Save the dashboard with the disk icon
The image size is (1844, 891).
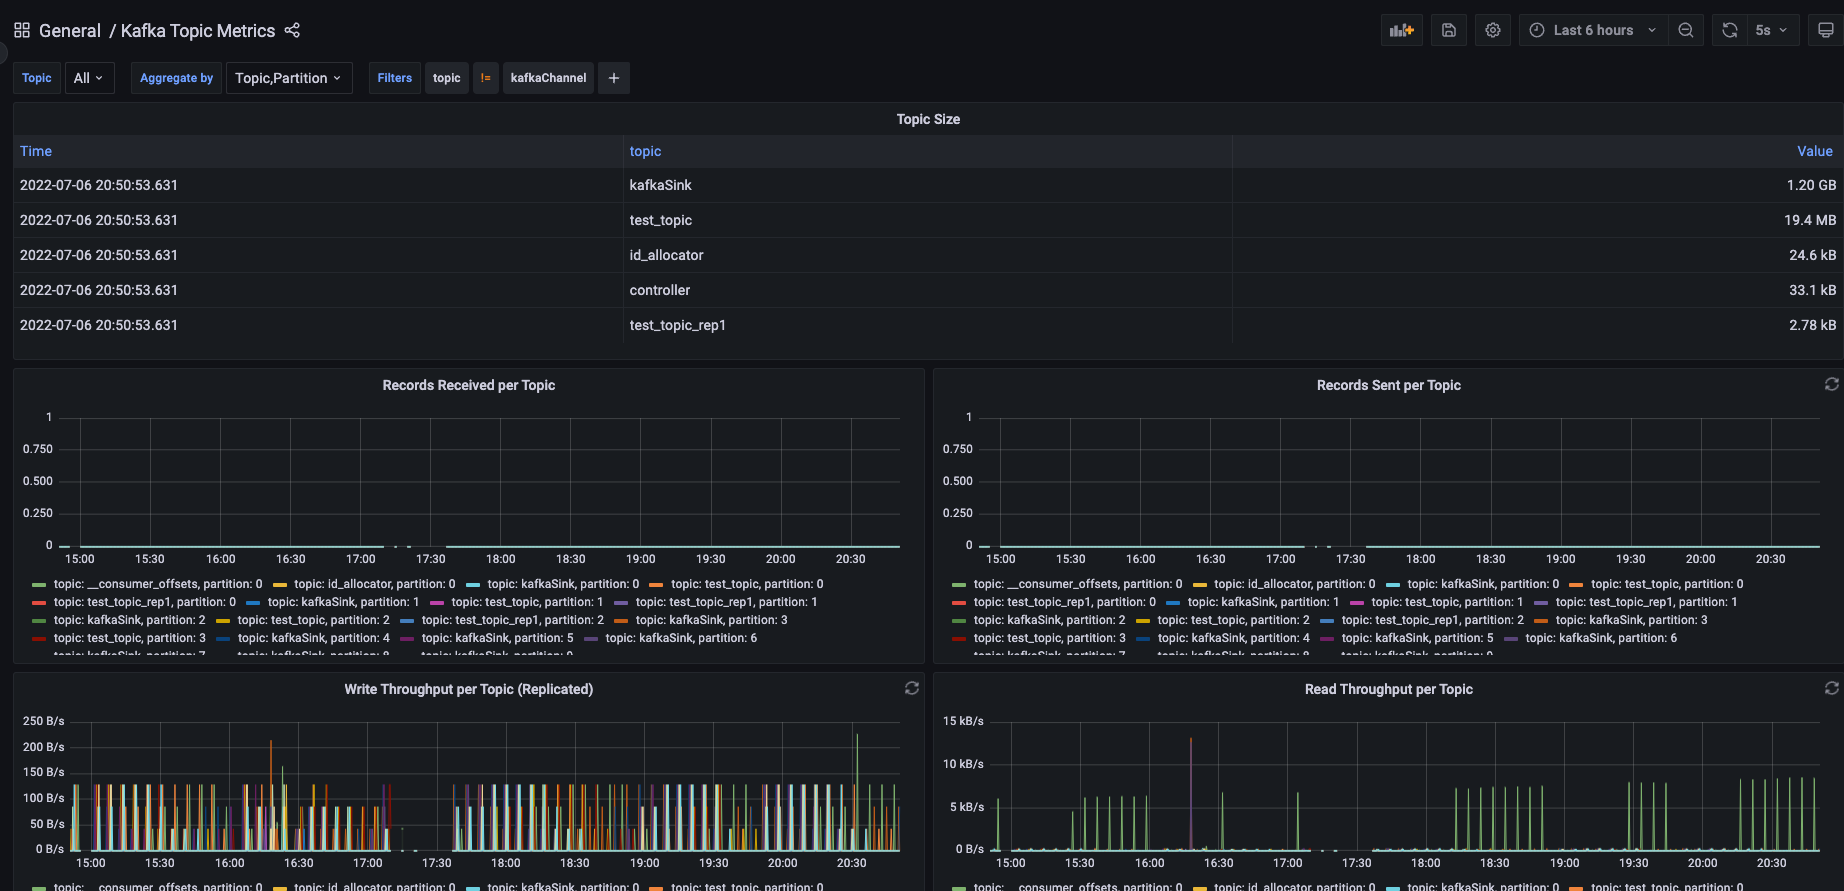point(1448,30)
